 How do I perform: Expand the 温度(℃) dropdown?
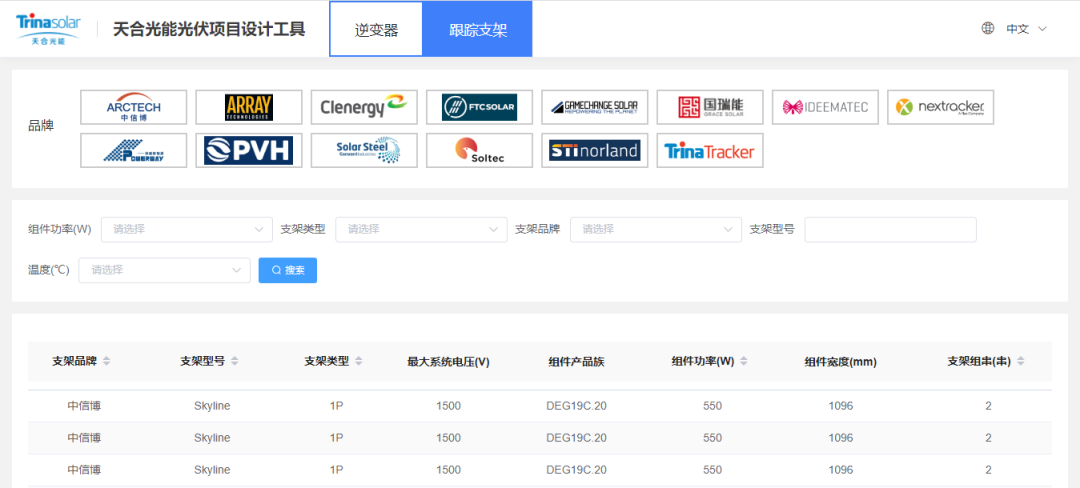pos(164,270)
